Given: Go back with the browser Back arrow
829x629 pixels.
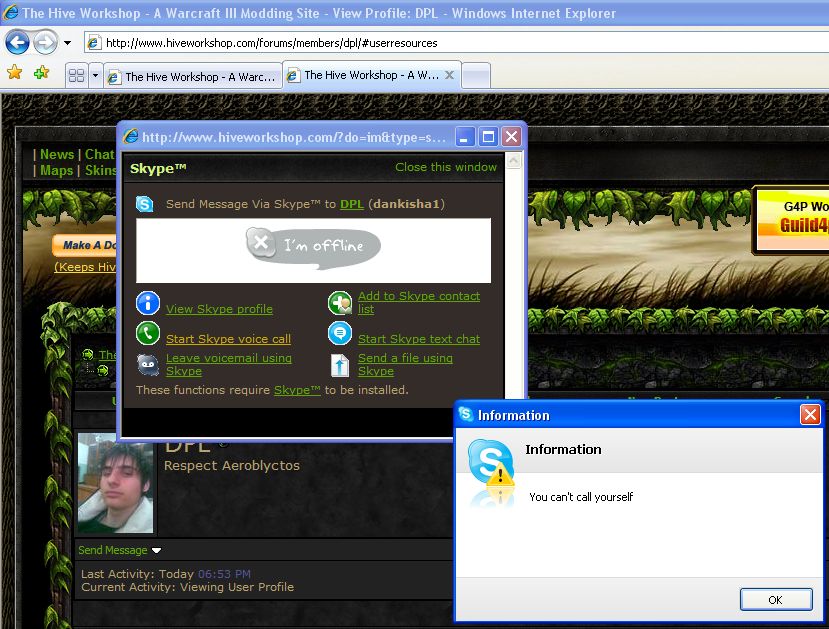Looking at the screenshot, I should click(17, 43).
